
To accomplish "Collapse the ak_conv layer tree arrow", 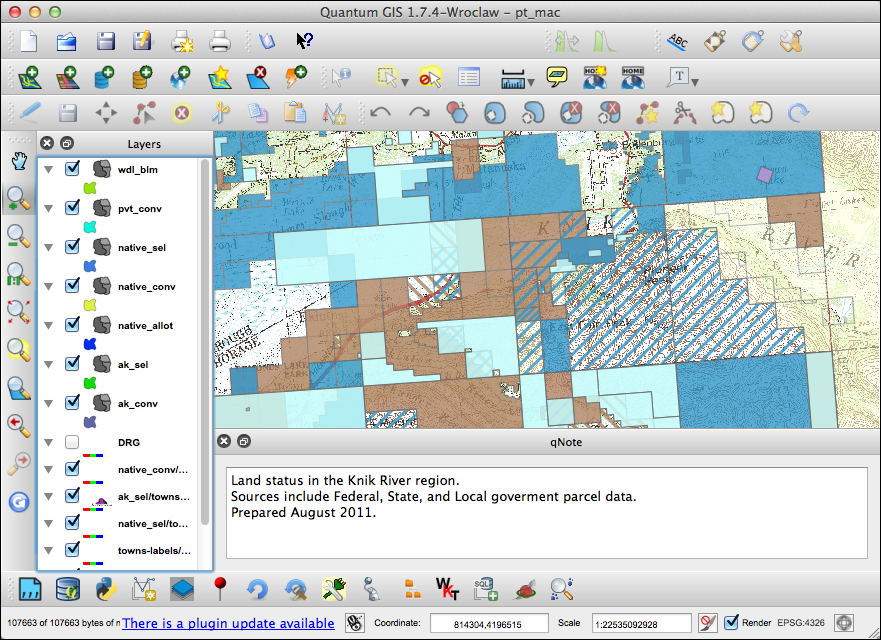I will 49,403.
